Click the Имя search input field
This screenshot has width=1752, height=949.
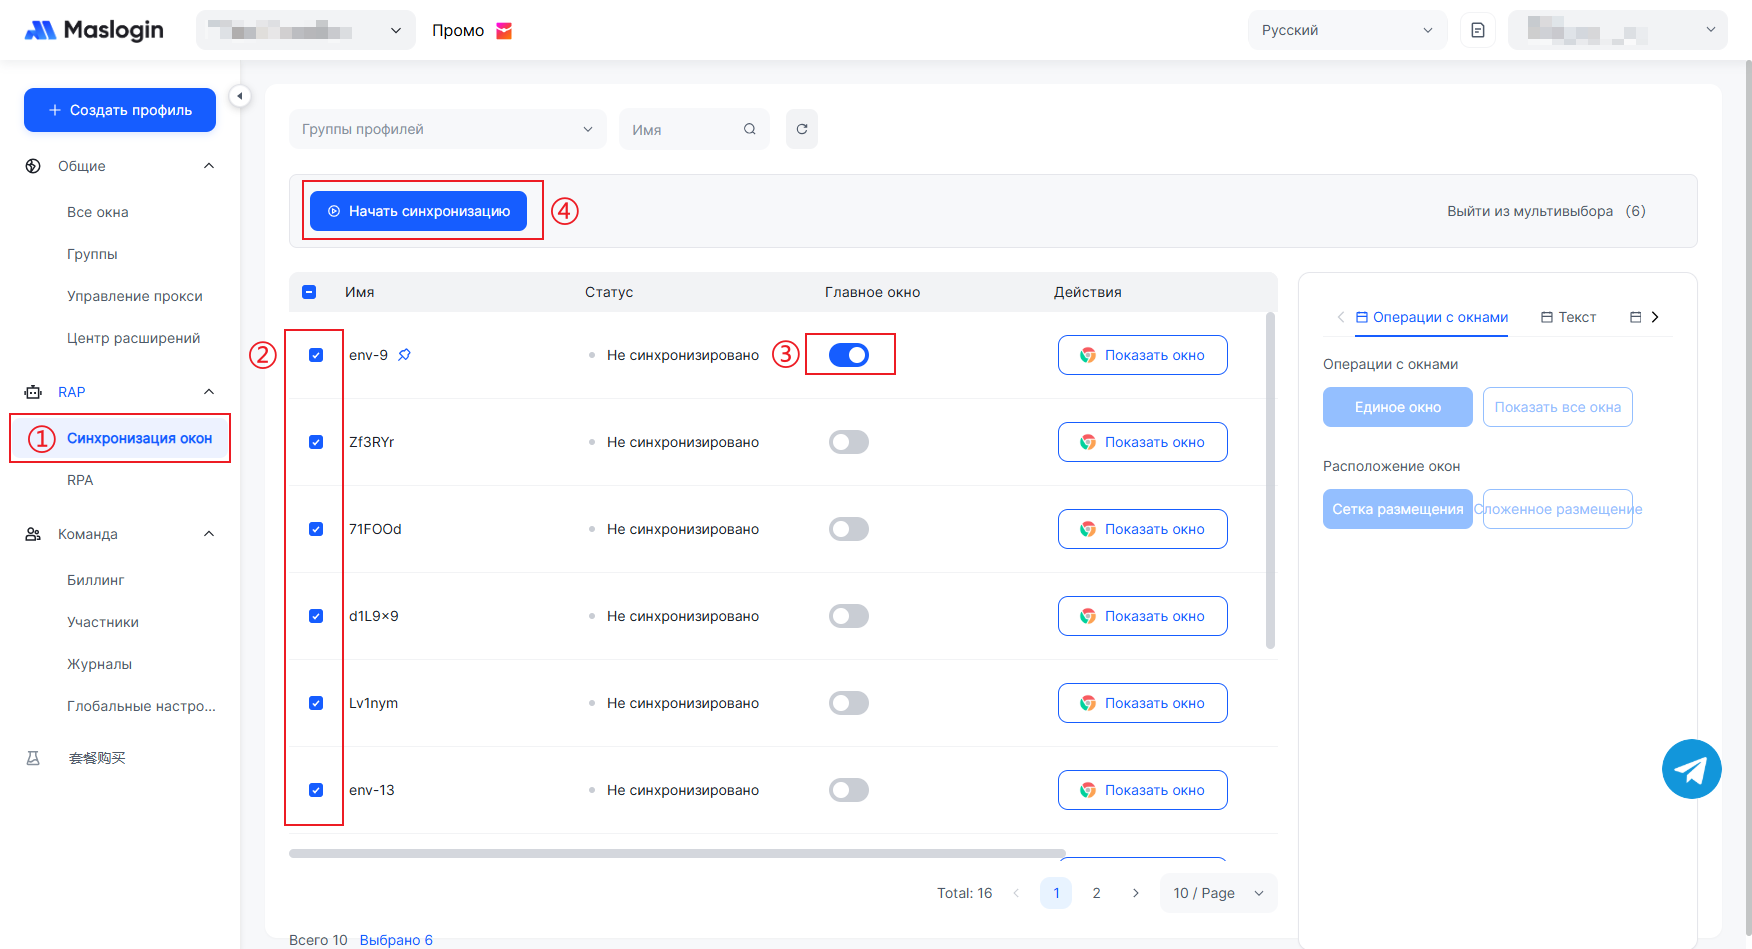683,130
